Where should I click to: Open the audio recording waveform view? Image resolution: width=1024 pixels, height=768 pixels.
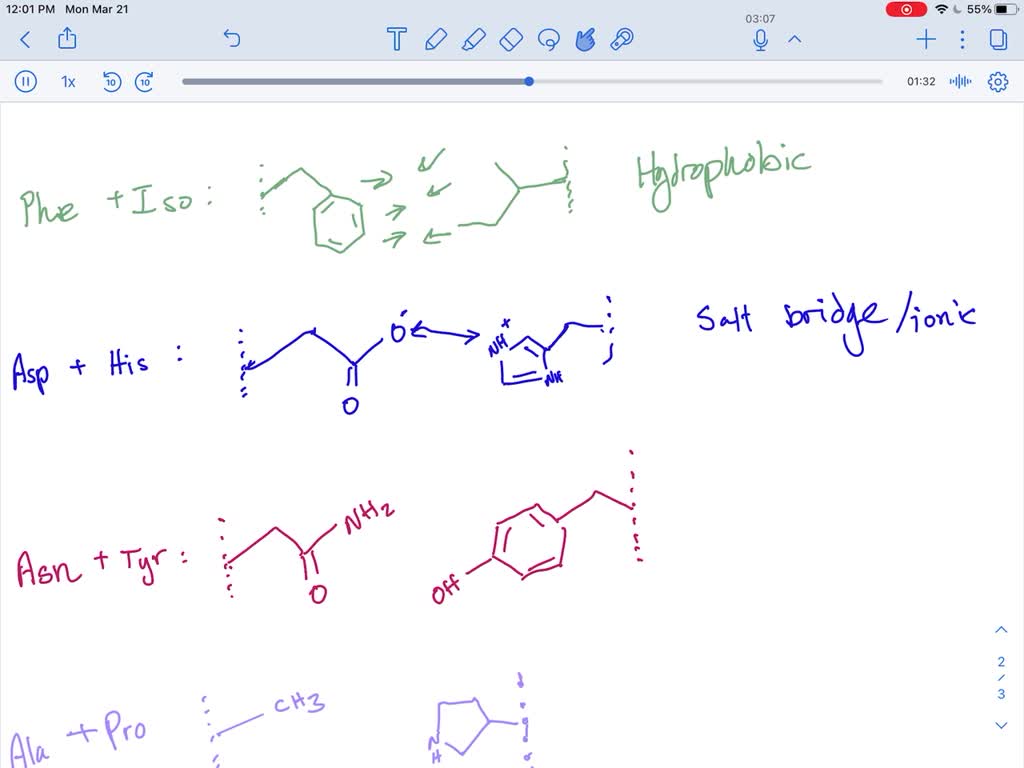tap(960, 82)
